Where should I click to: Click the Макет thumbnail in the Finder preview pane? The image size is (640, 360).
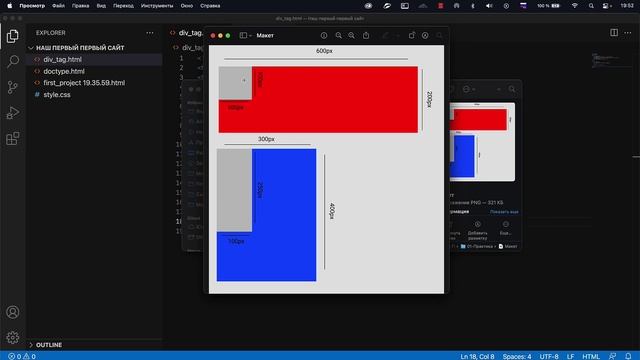click(482, 142)
